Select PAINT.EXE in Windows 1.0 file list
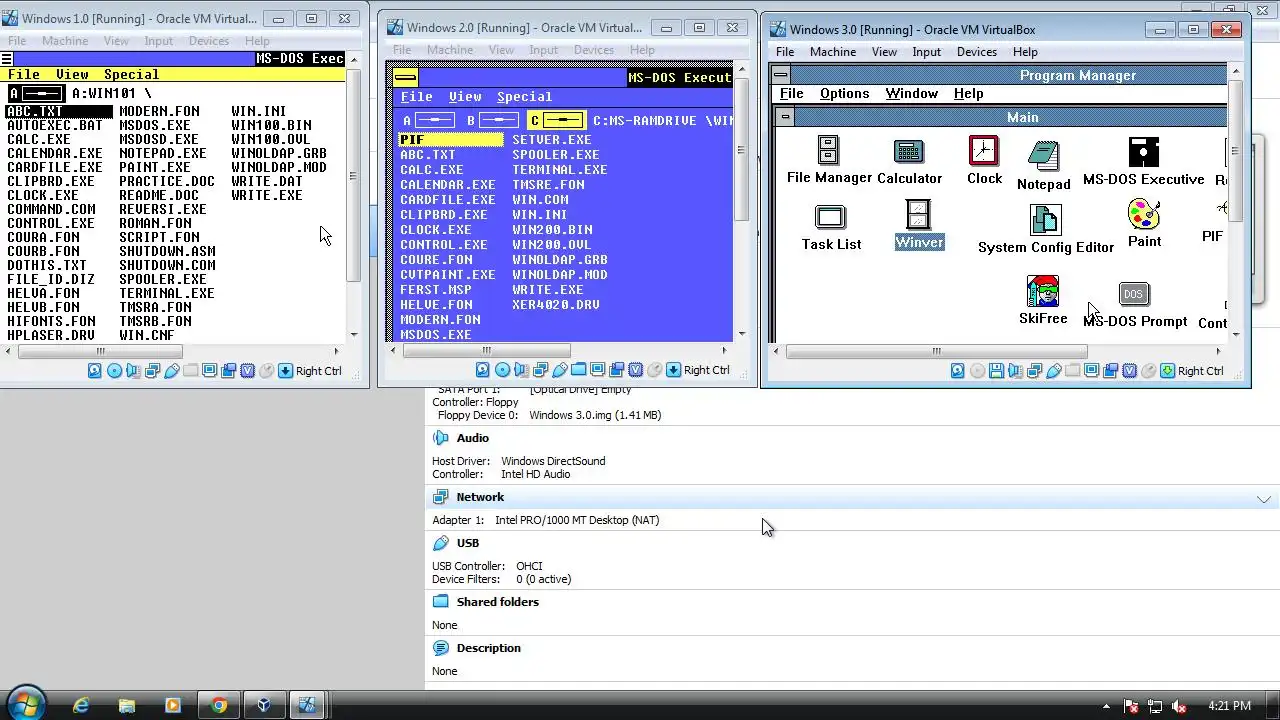This screenshot has width=1280, height=720. pos(154,167)
